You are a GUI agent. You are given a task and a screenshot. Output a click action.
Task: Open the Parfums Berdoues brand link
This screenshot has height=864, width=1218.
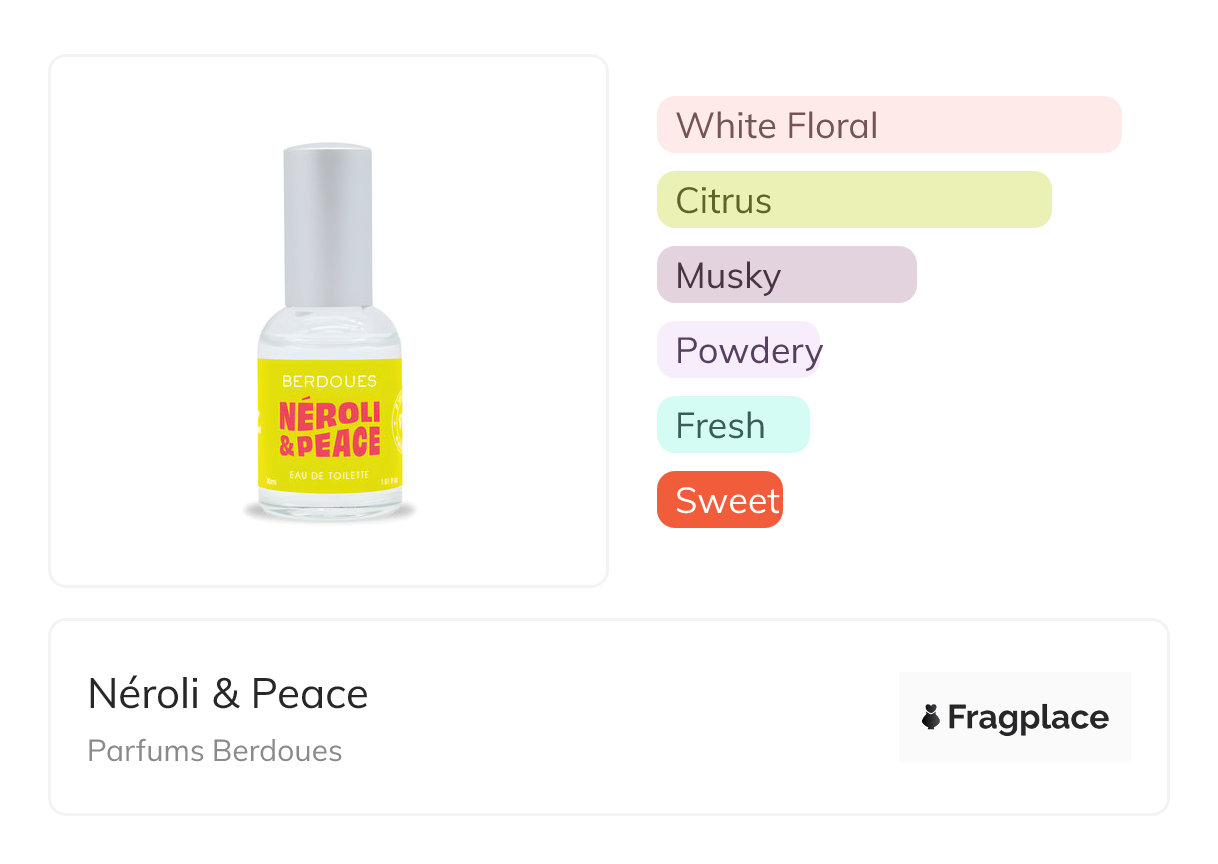coord(215,751)
